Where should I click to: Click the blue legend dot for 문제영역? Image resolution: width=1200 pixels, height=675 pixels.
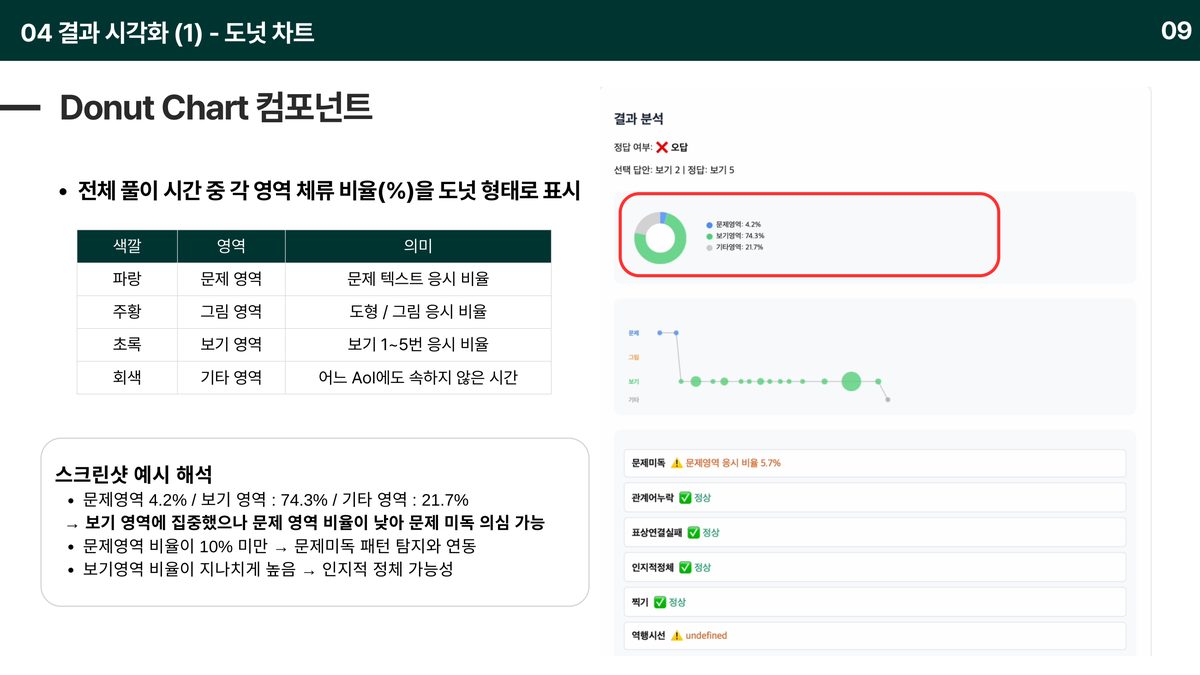(709, 225)
